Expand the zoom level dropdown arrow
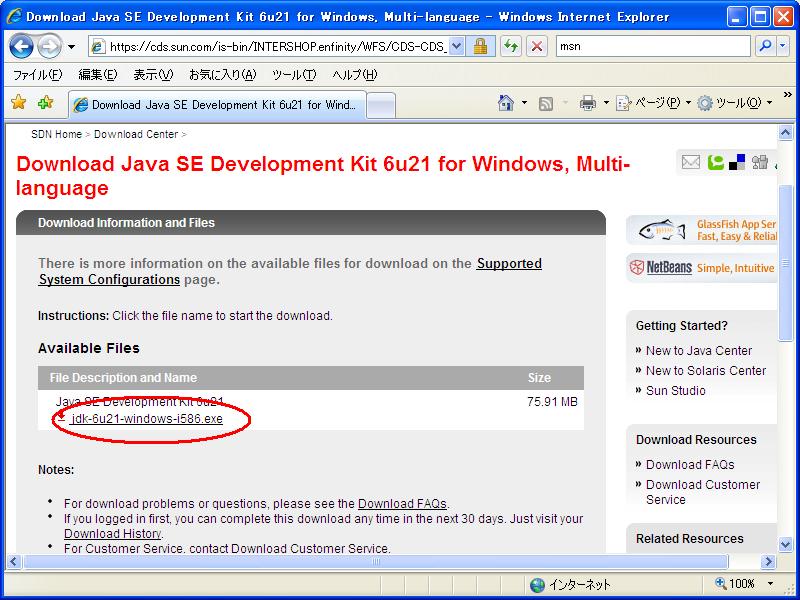 point(770,584)
